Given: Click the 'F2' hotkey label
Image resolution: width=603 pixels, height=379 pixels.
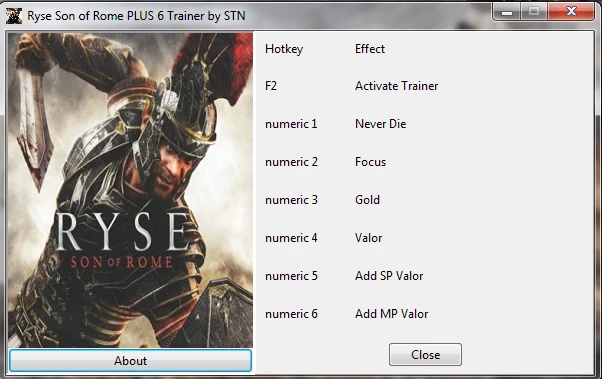Looking at the screenshot, I should tap(271, 86).
